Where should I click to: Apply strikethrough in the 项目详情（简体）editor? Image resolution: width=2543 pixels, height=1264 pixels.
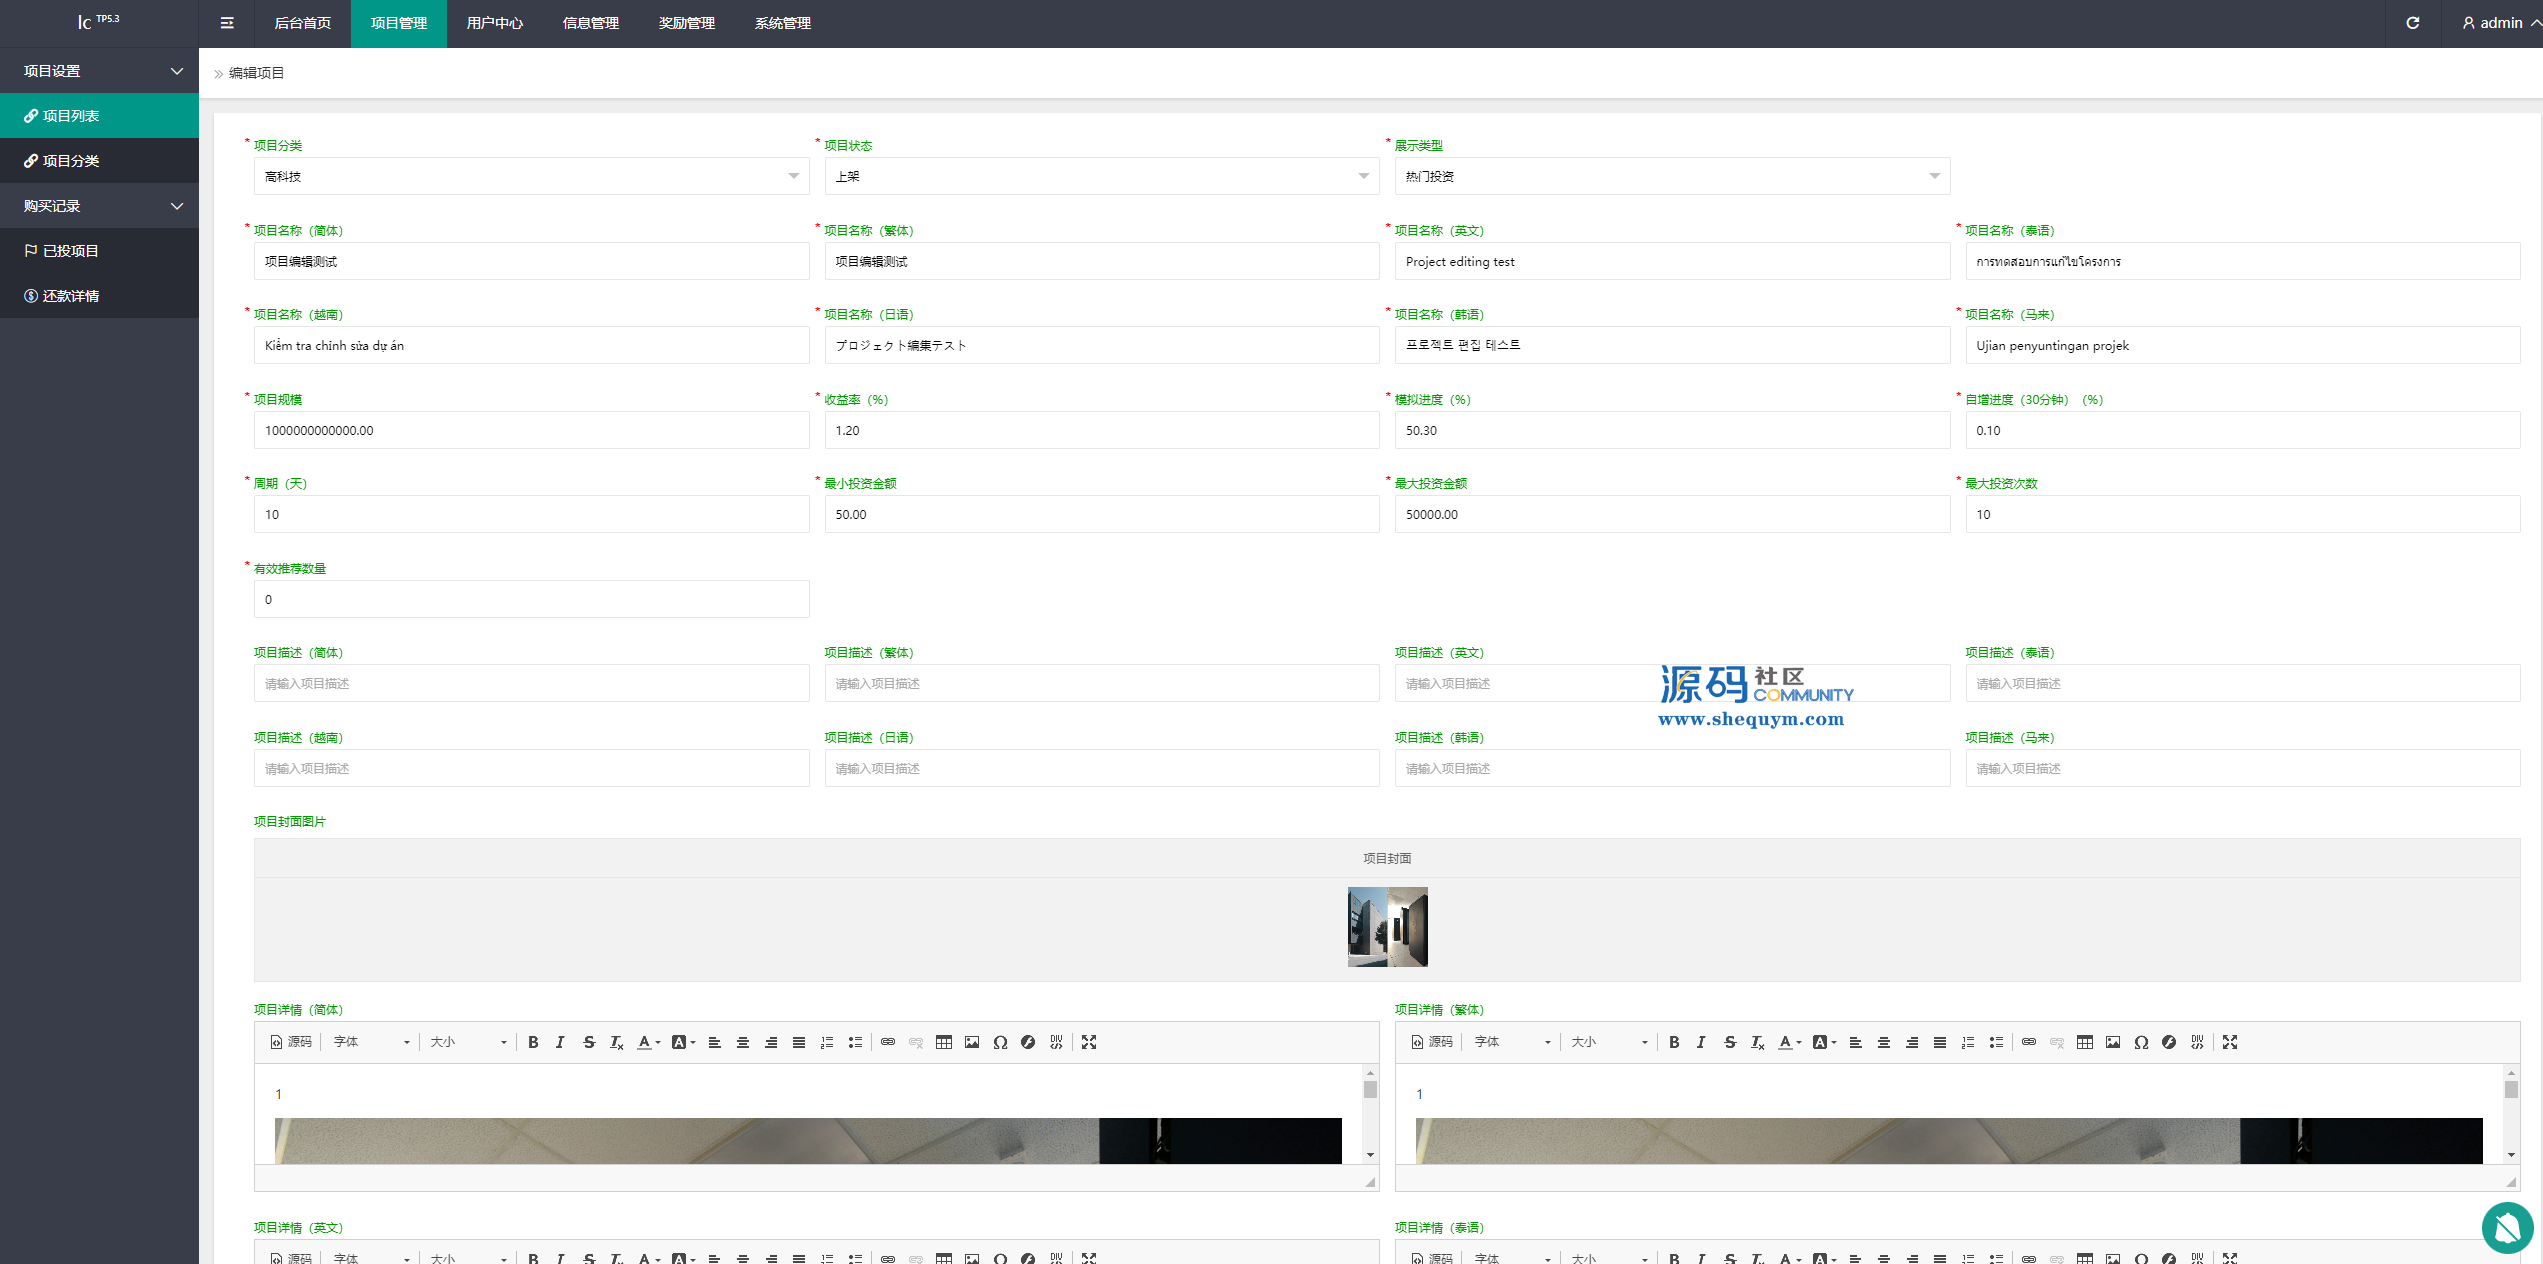(x=589, y=1042)
